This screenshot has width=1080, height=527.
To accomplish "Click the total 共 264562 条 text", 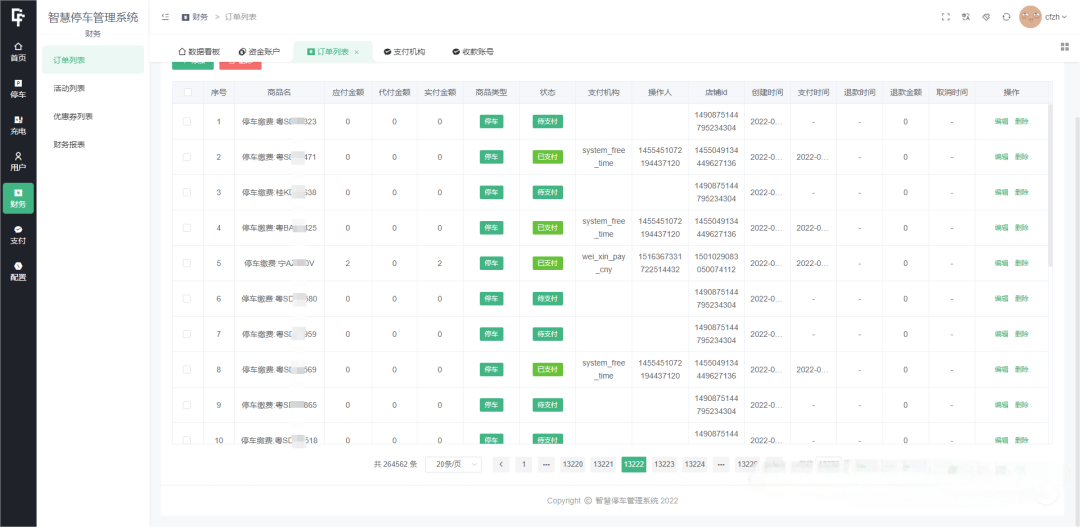I will [395, 464].
